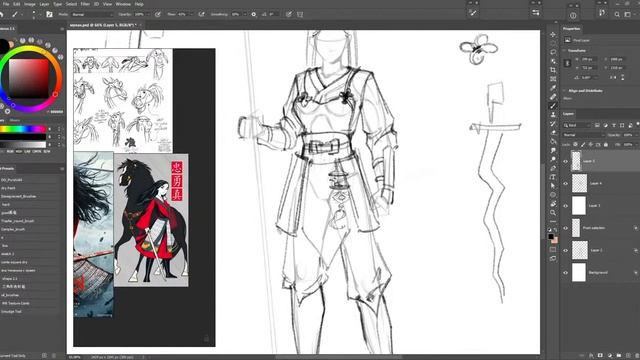
Task: Click the black foreground color swatch in toolbox
Action: (x=551, y=236)
